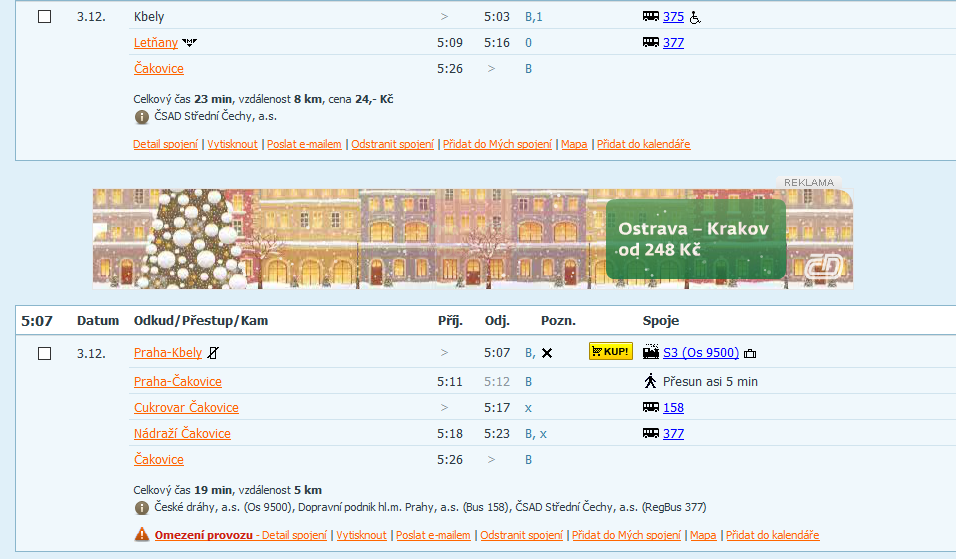Click the orange warning triangle by Omezení provozu

(141, 535)
